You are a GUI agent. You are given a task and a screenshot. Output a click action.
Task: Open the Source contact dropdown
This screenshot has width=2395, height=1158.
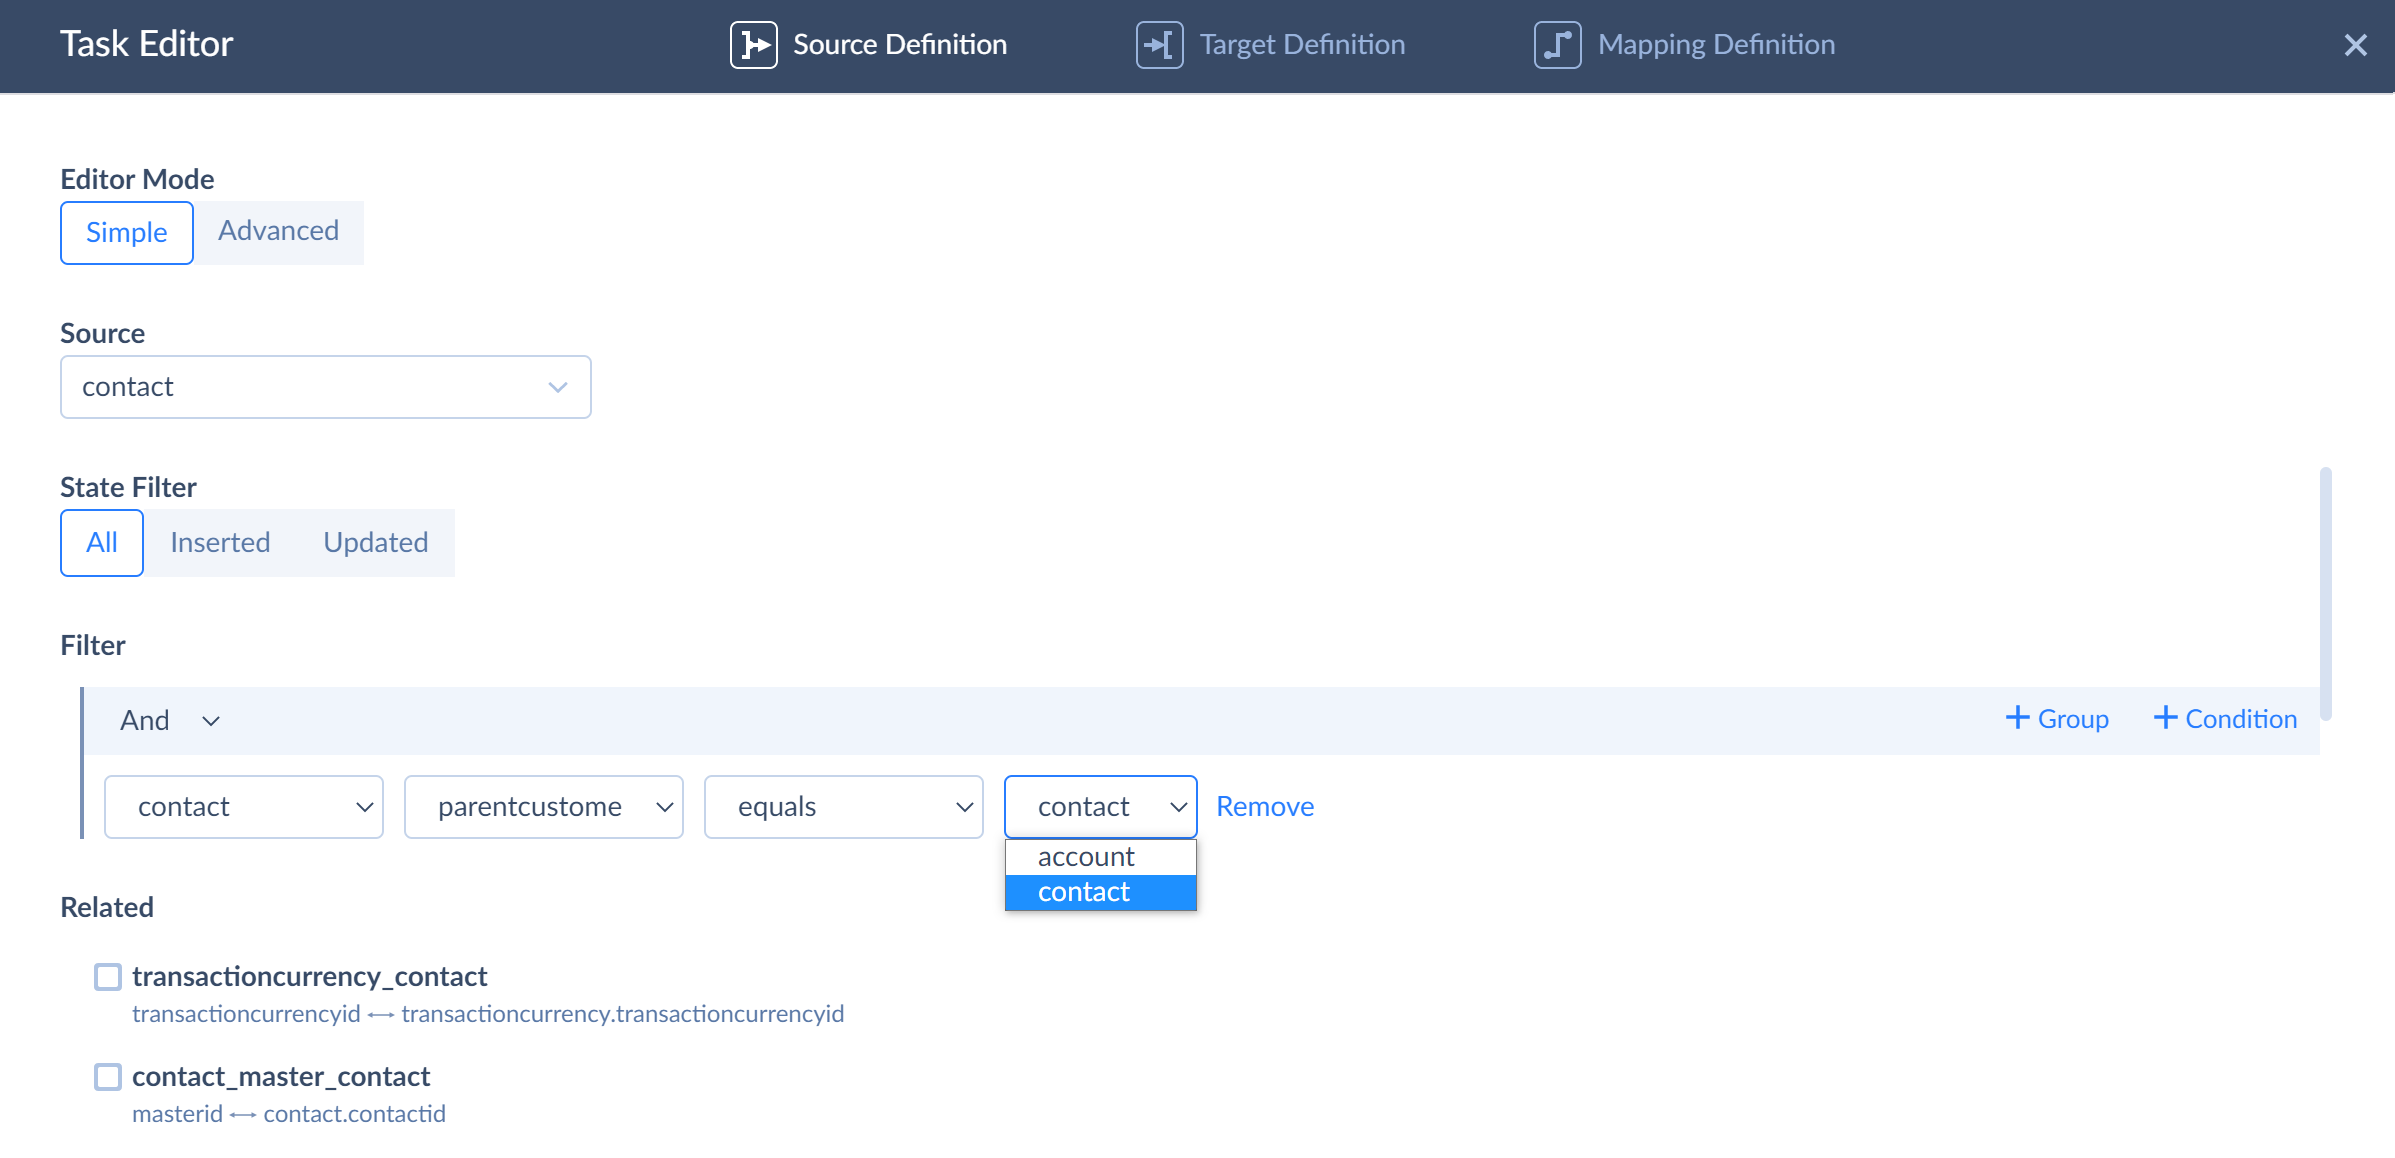coord(326,387)
